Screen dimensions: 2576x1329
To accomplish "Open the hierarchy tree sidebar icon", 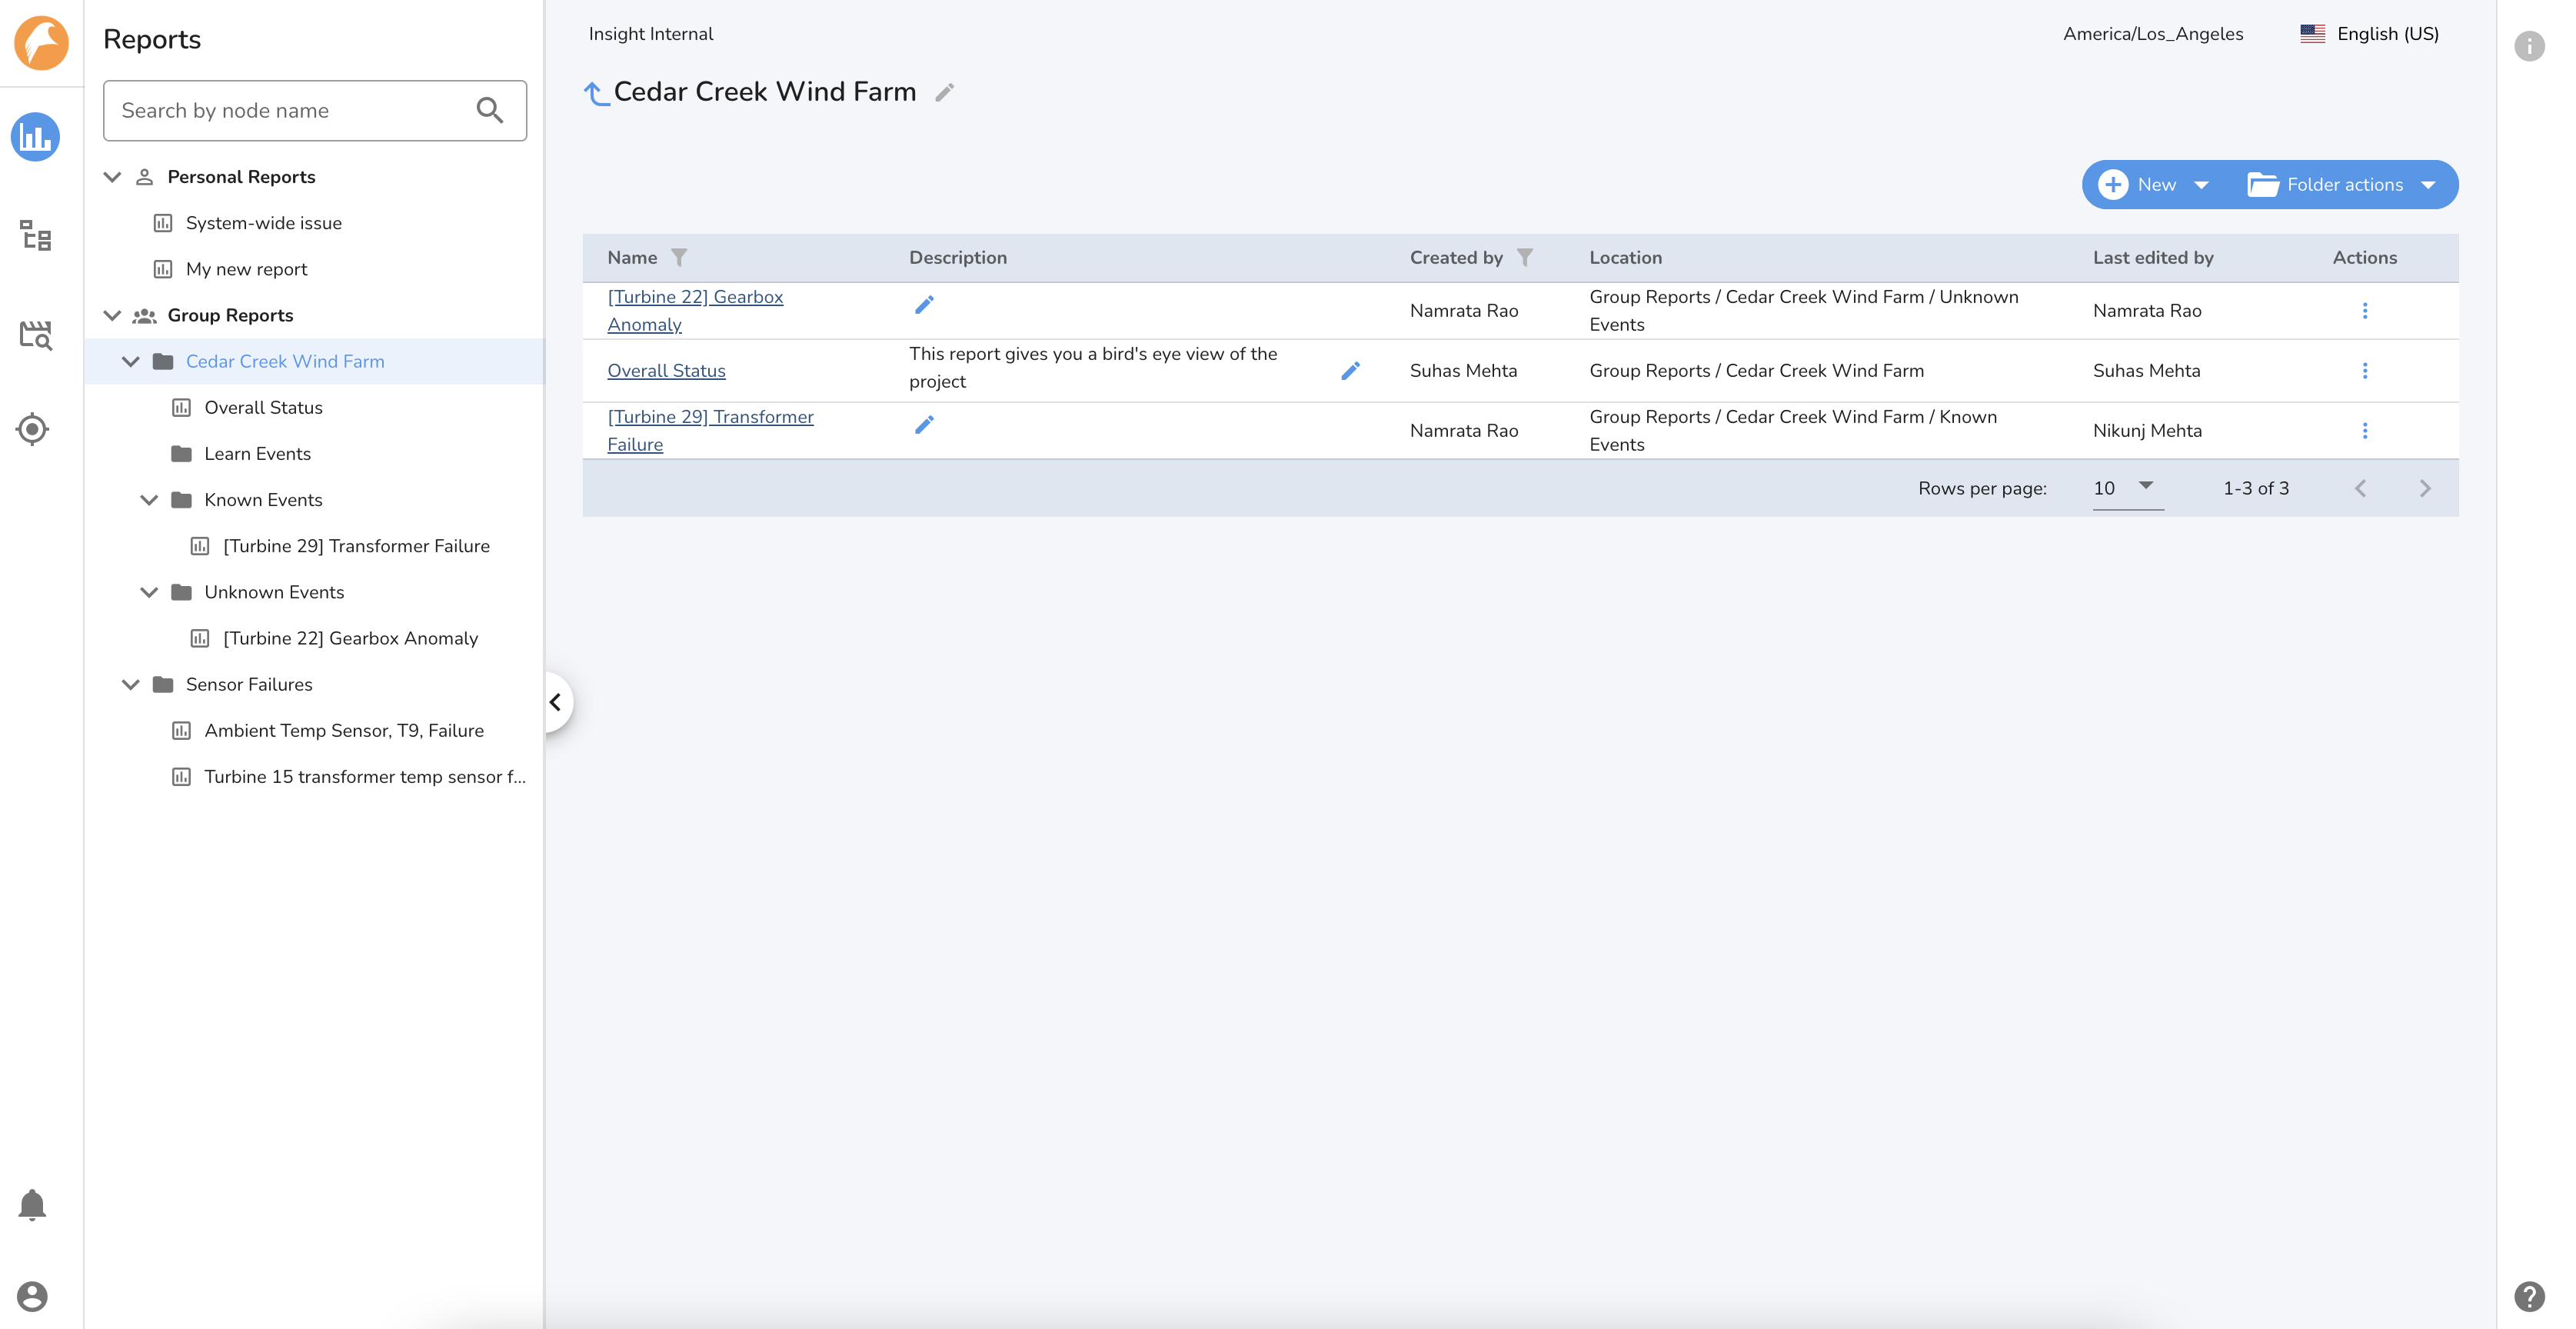I will pyautogui.click(x=36, y=236).
